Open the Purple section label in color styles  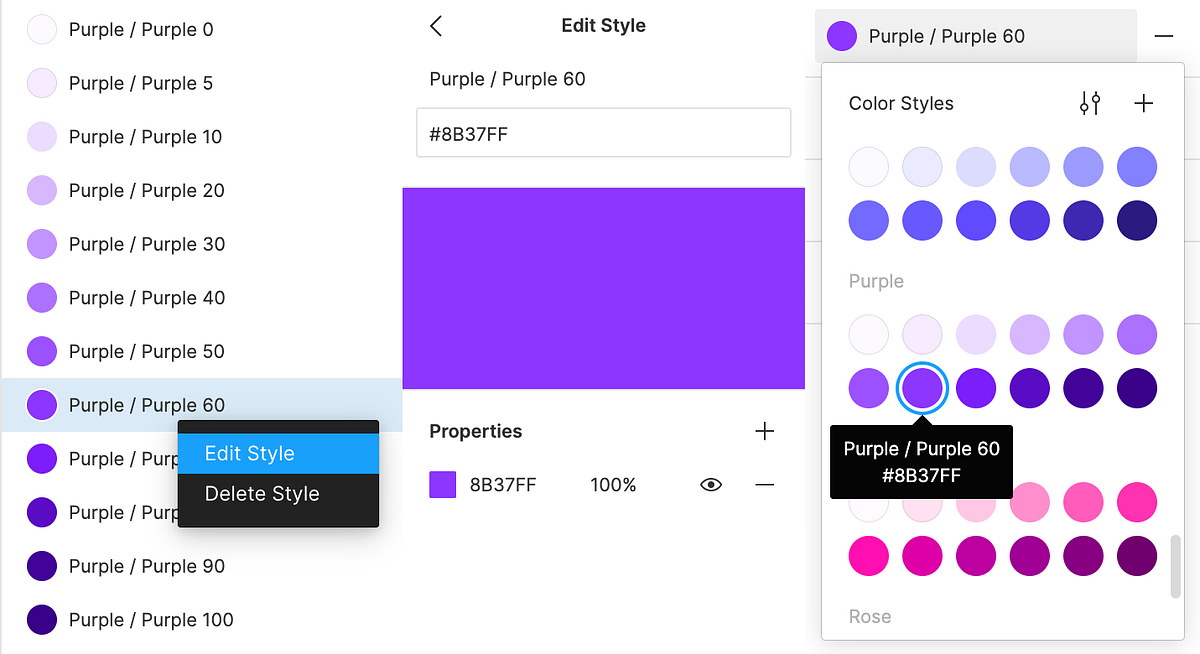click(x=876, y=281)
